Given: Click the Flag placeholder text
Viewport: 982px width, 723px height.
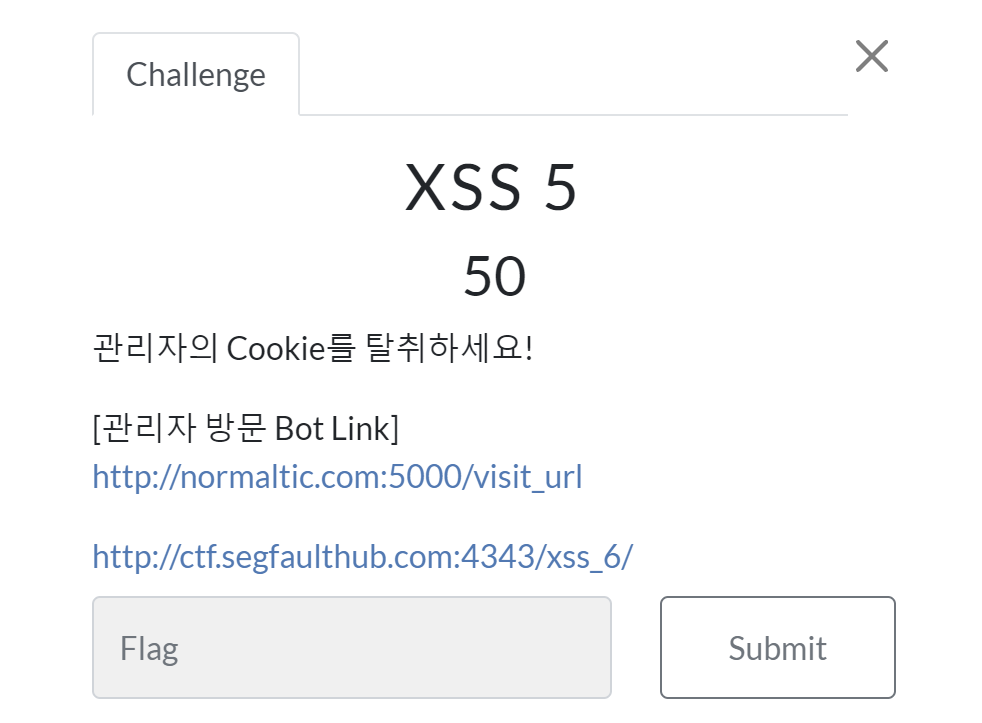Looking at the screenshot, I should click(149, 649).
